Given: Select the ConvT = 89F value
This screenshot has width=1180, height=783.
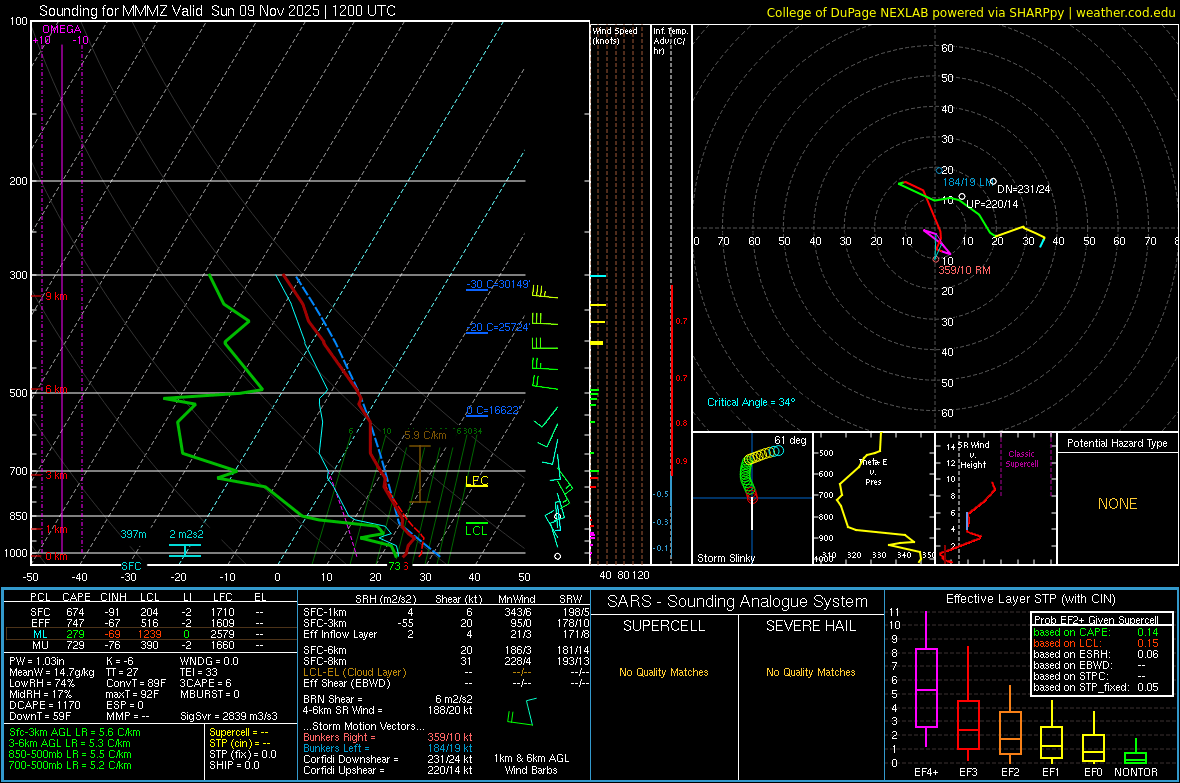Looking at the screenshot, I should (135, 683).
